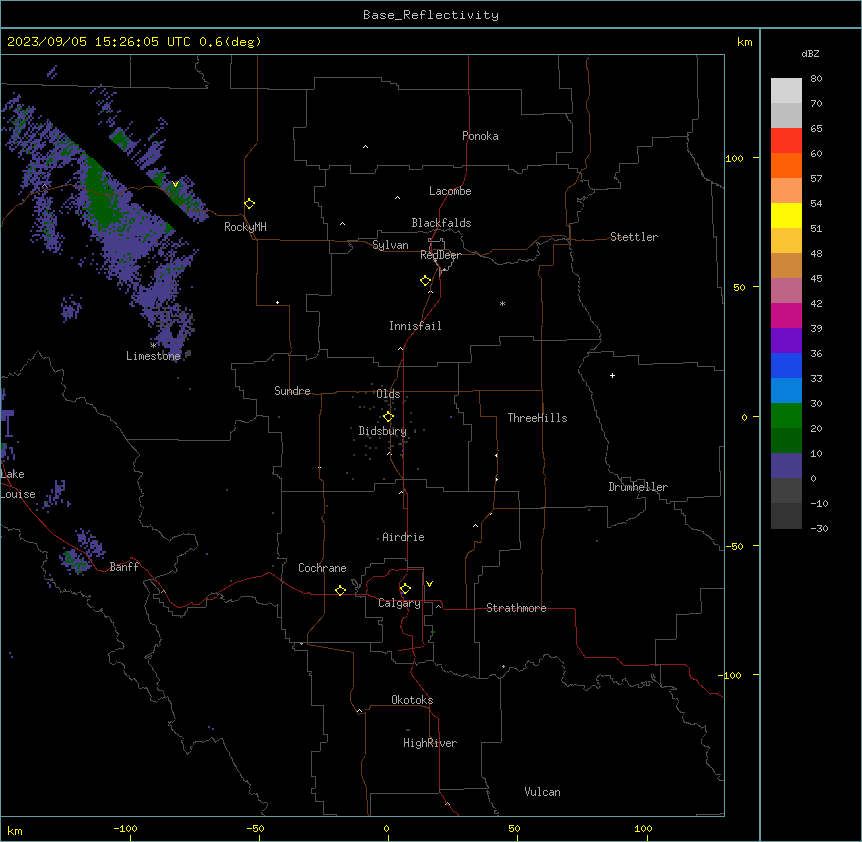Click the asterisk marker east of Innisfail

click(502, 303)
